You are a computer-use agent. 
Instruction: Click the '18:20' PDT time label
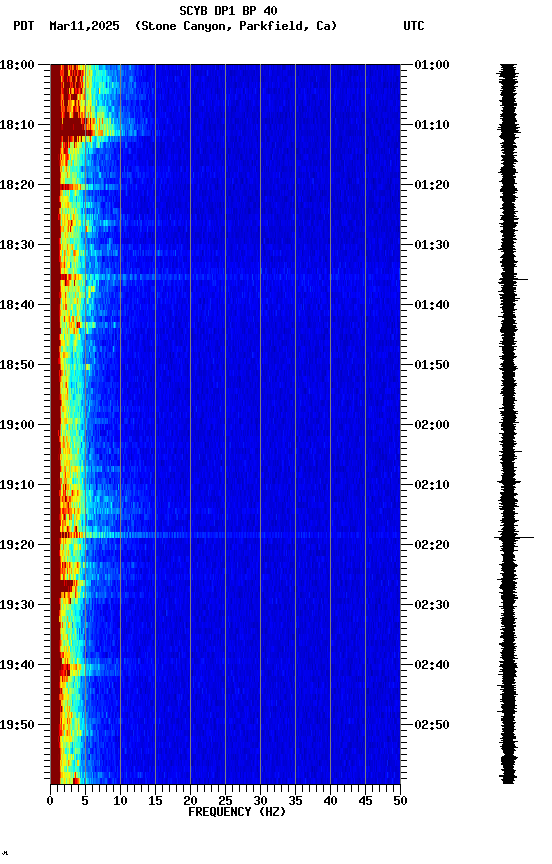[x=17, y=185]
